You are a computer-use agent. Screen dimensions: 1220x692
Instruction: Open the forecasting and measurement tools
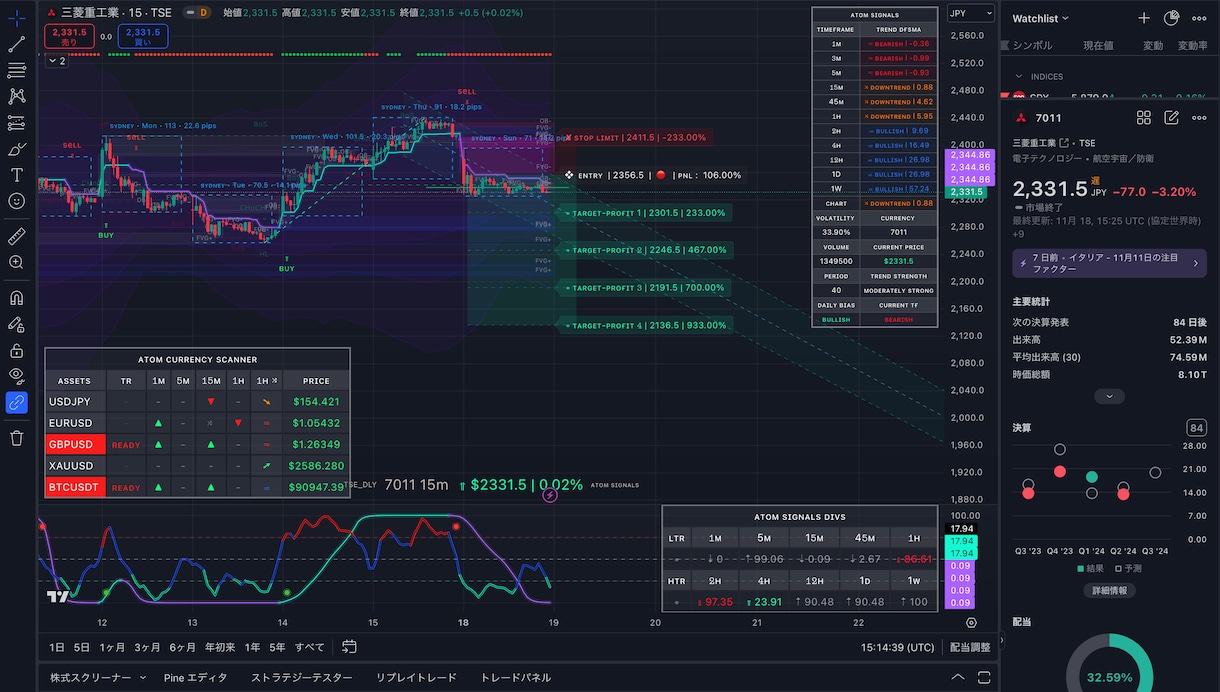tap(16, 123)
